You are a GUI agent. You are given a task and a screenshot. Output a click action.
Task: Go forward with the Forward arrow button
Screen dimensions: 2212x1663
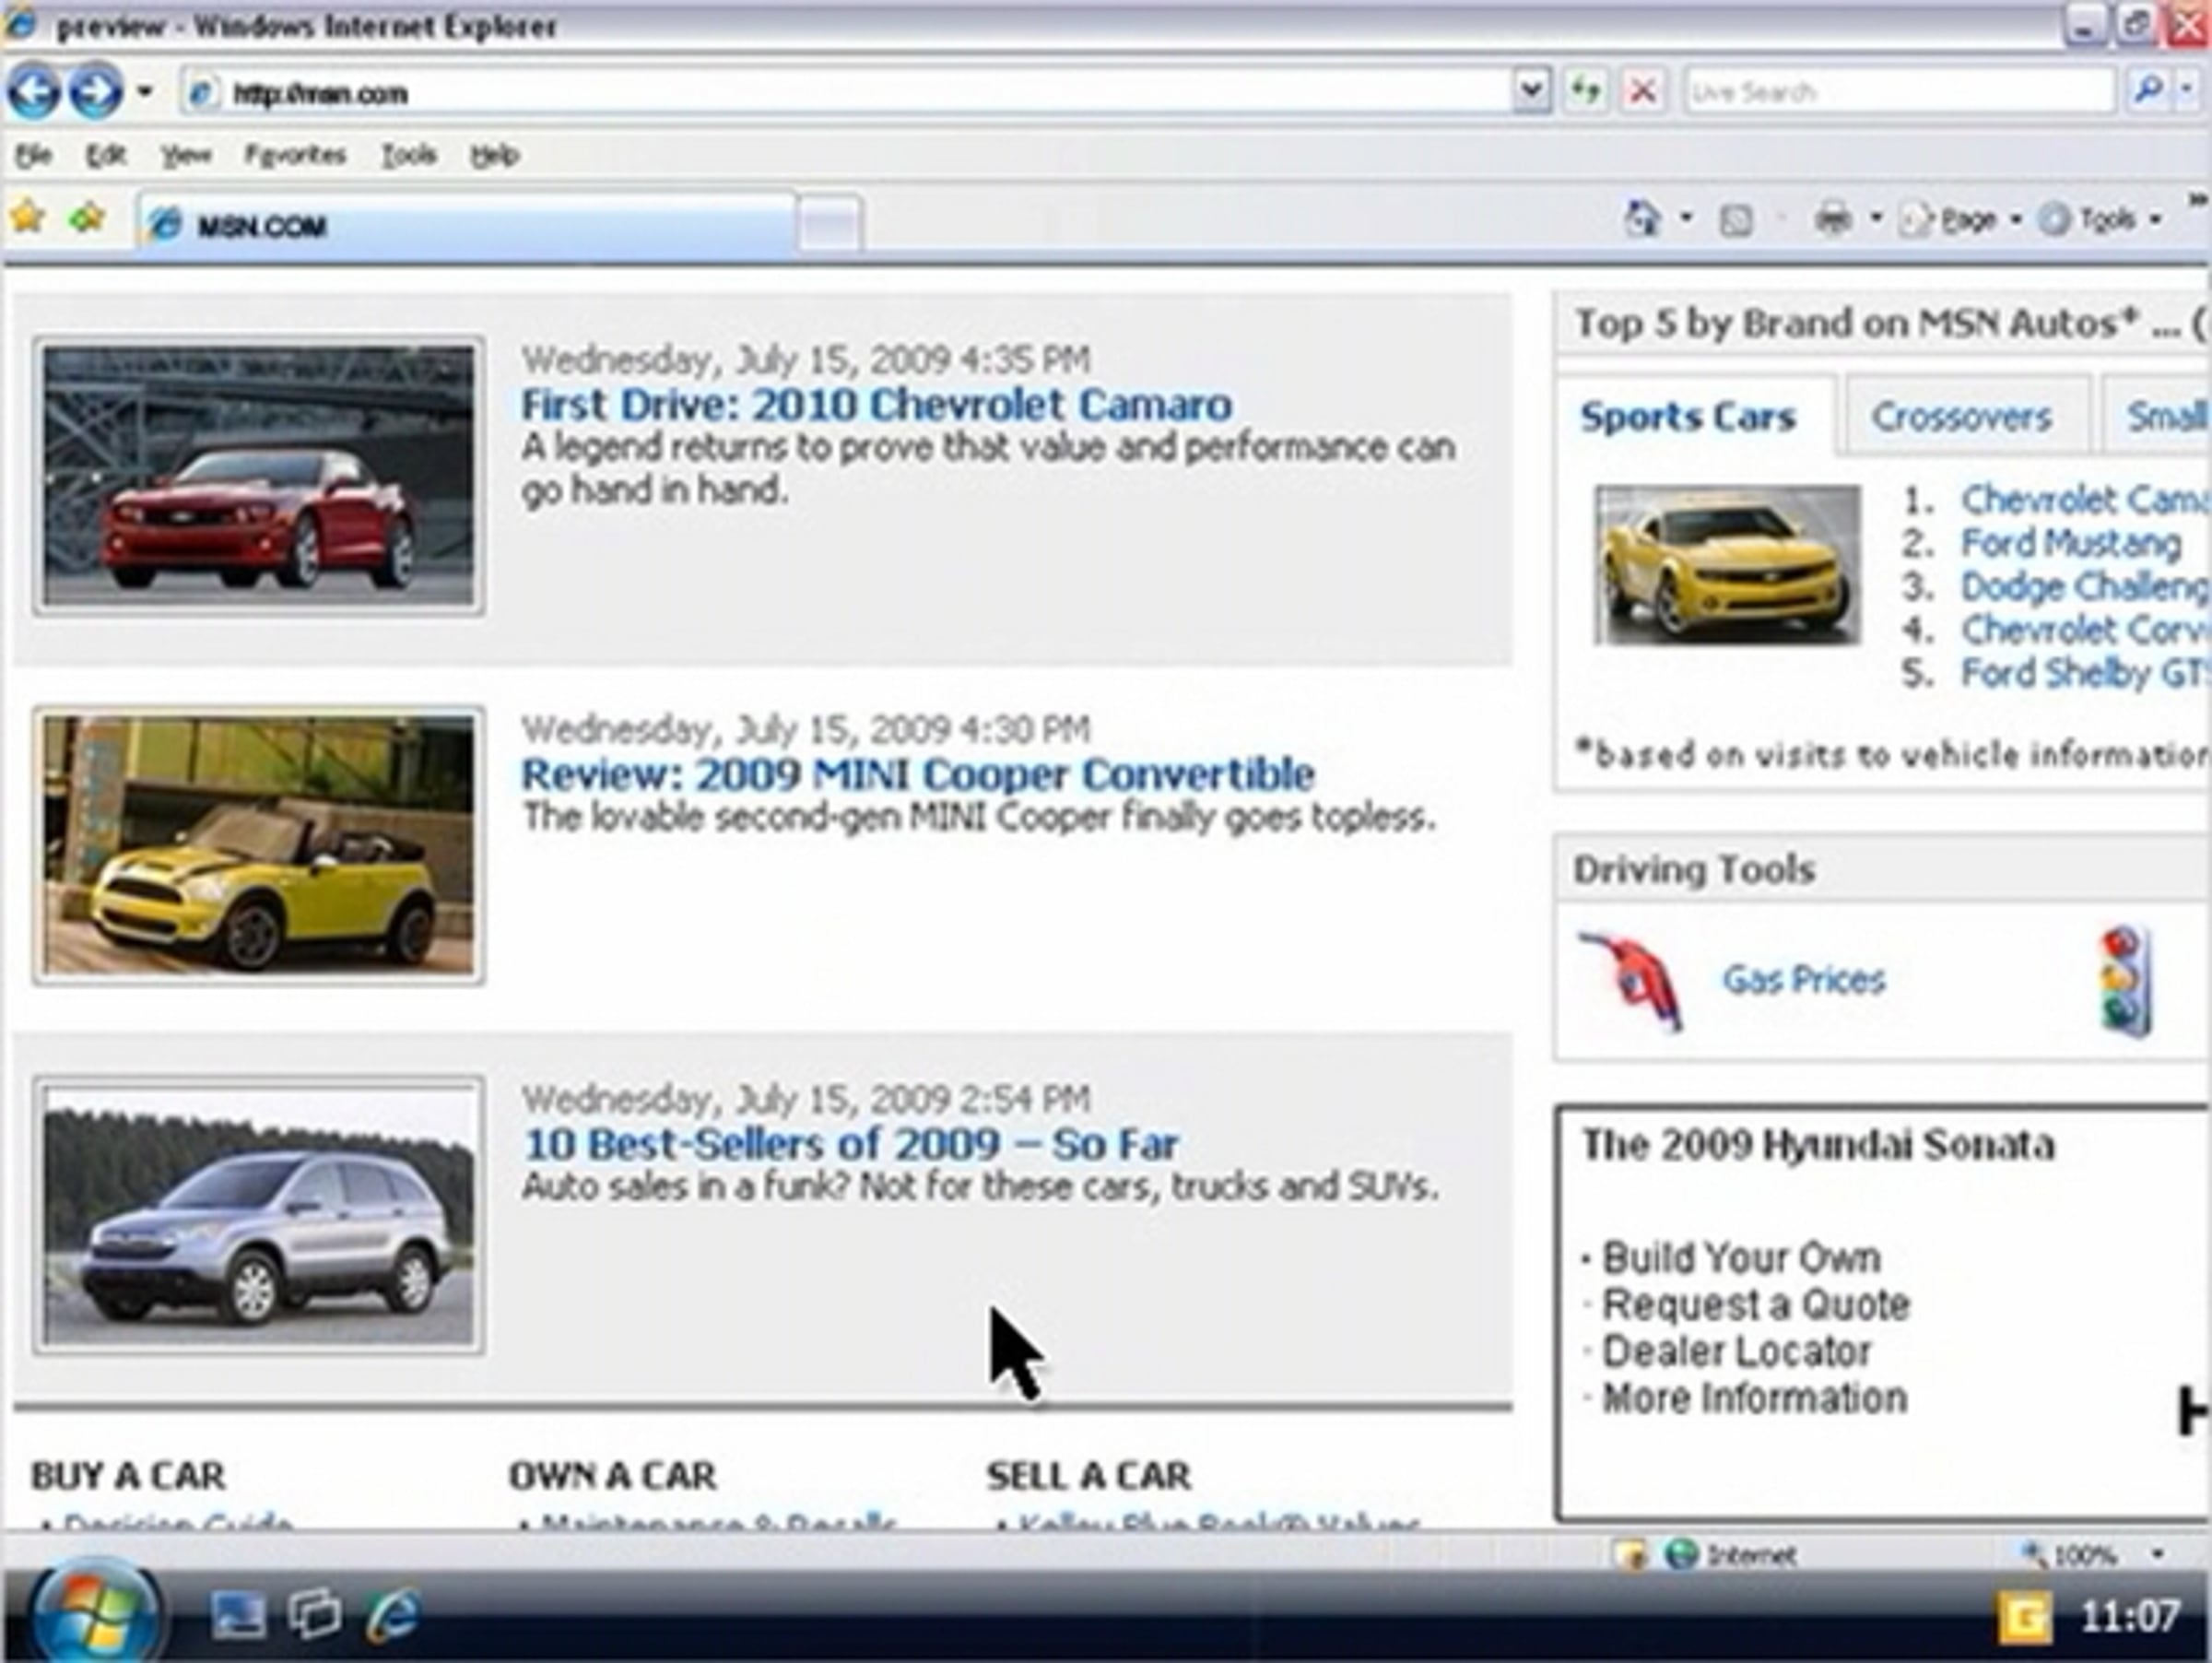[x=96, y=92]
